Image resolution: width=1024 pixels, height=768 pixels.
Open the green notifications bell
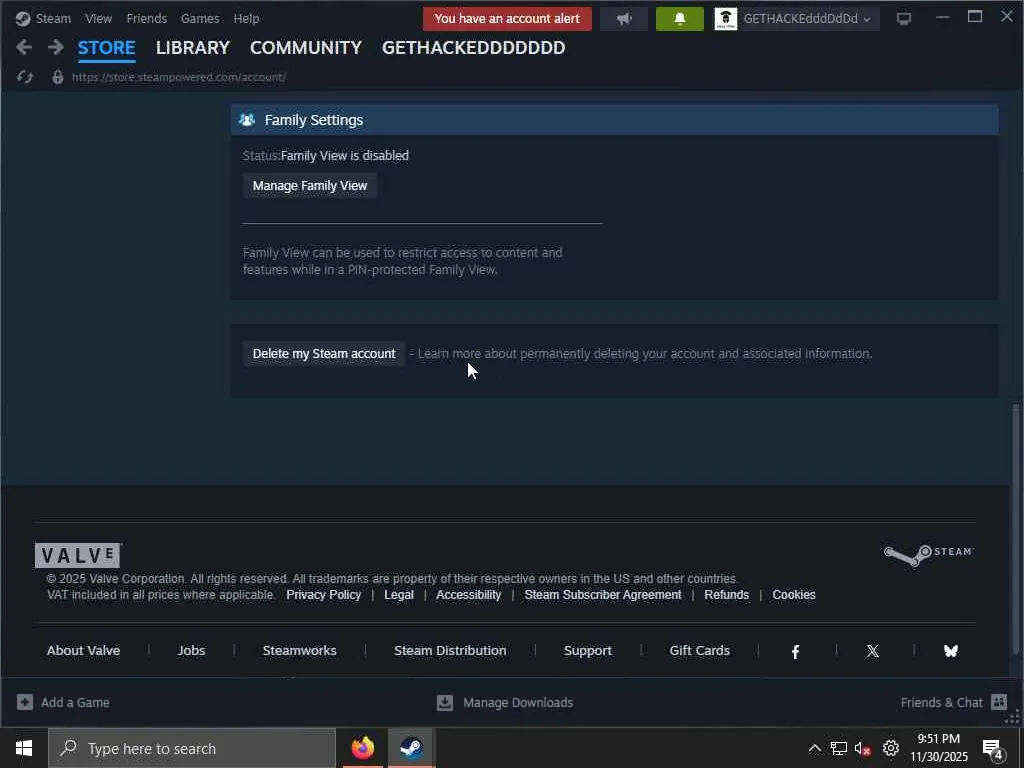tap(679, 19)
